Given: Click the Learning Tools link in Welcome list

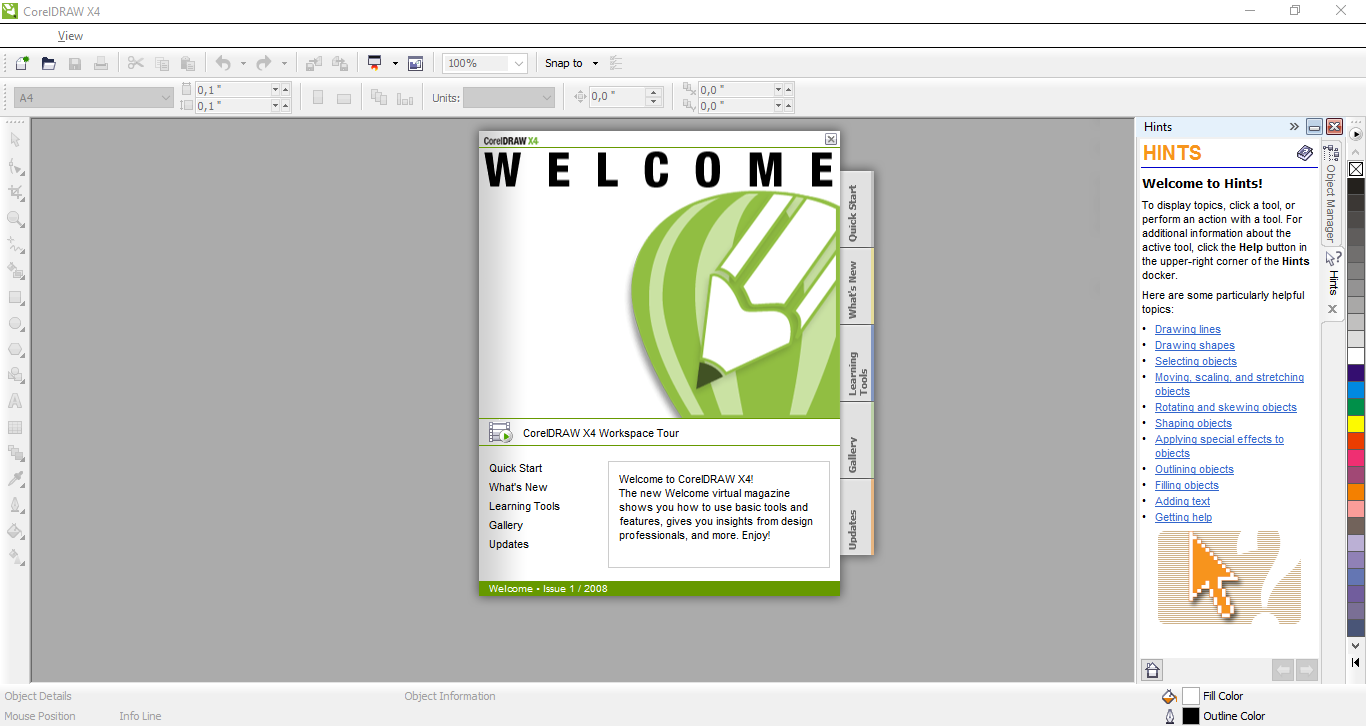Looking at the screenshot, I should 524,506.
